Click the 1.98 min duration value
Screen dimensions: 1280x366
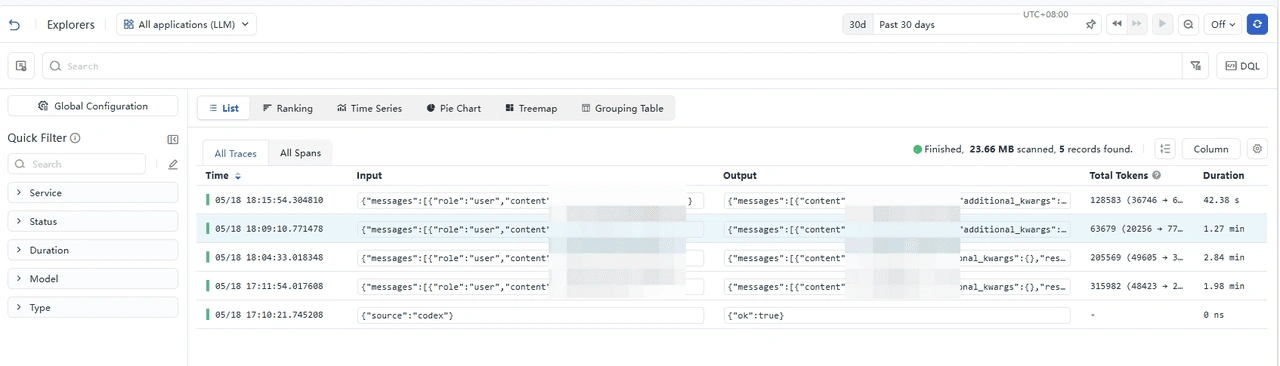[1223, 286]
